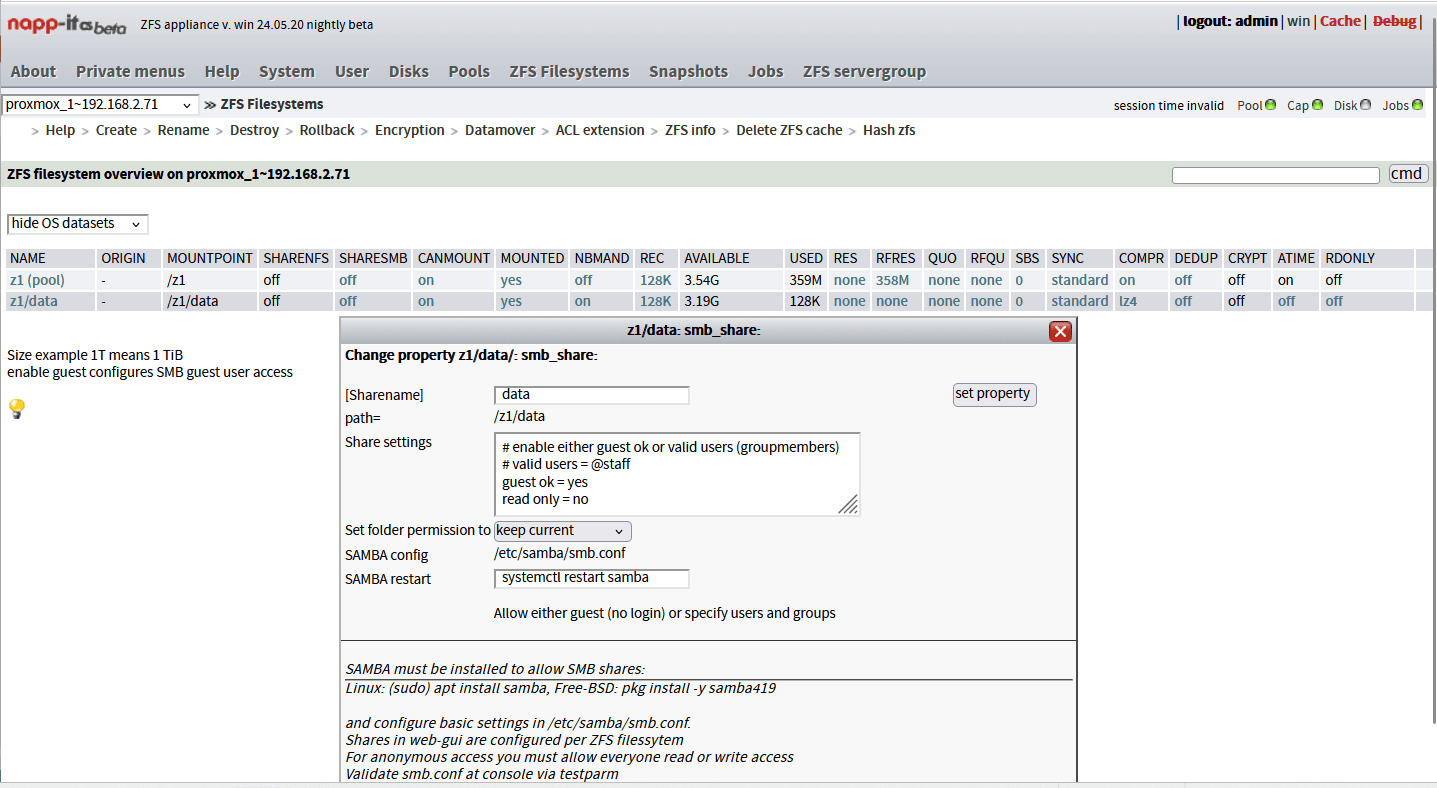Click the Debug link in header
The width and height of the screenshot is (1437, 788).
[1394, 21]
